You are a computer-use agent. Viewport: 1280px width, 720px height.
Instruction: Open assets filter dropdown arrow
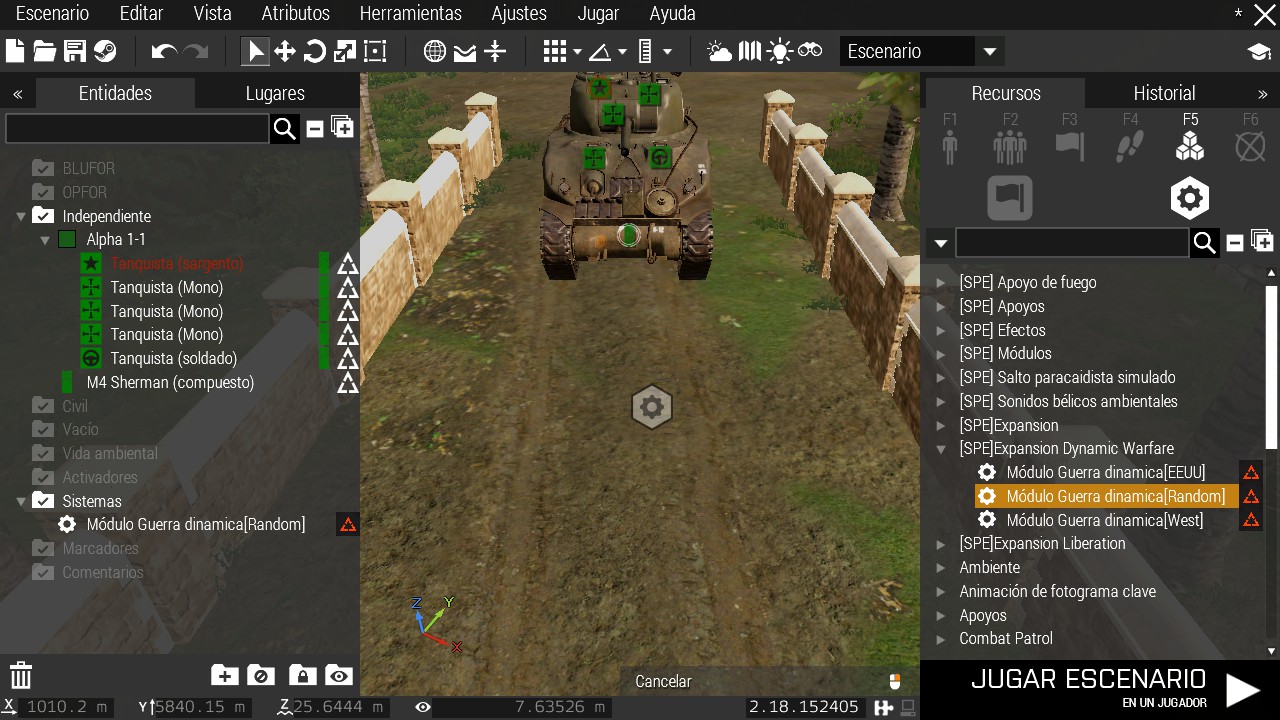click(939, 243)
